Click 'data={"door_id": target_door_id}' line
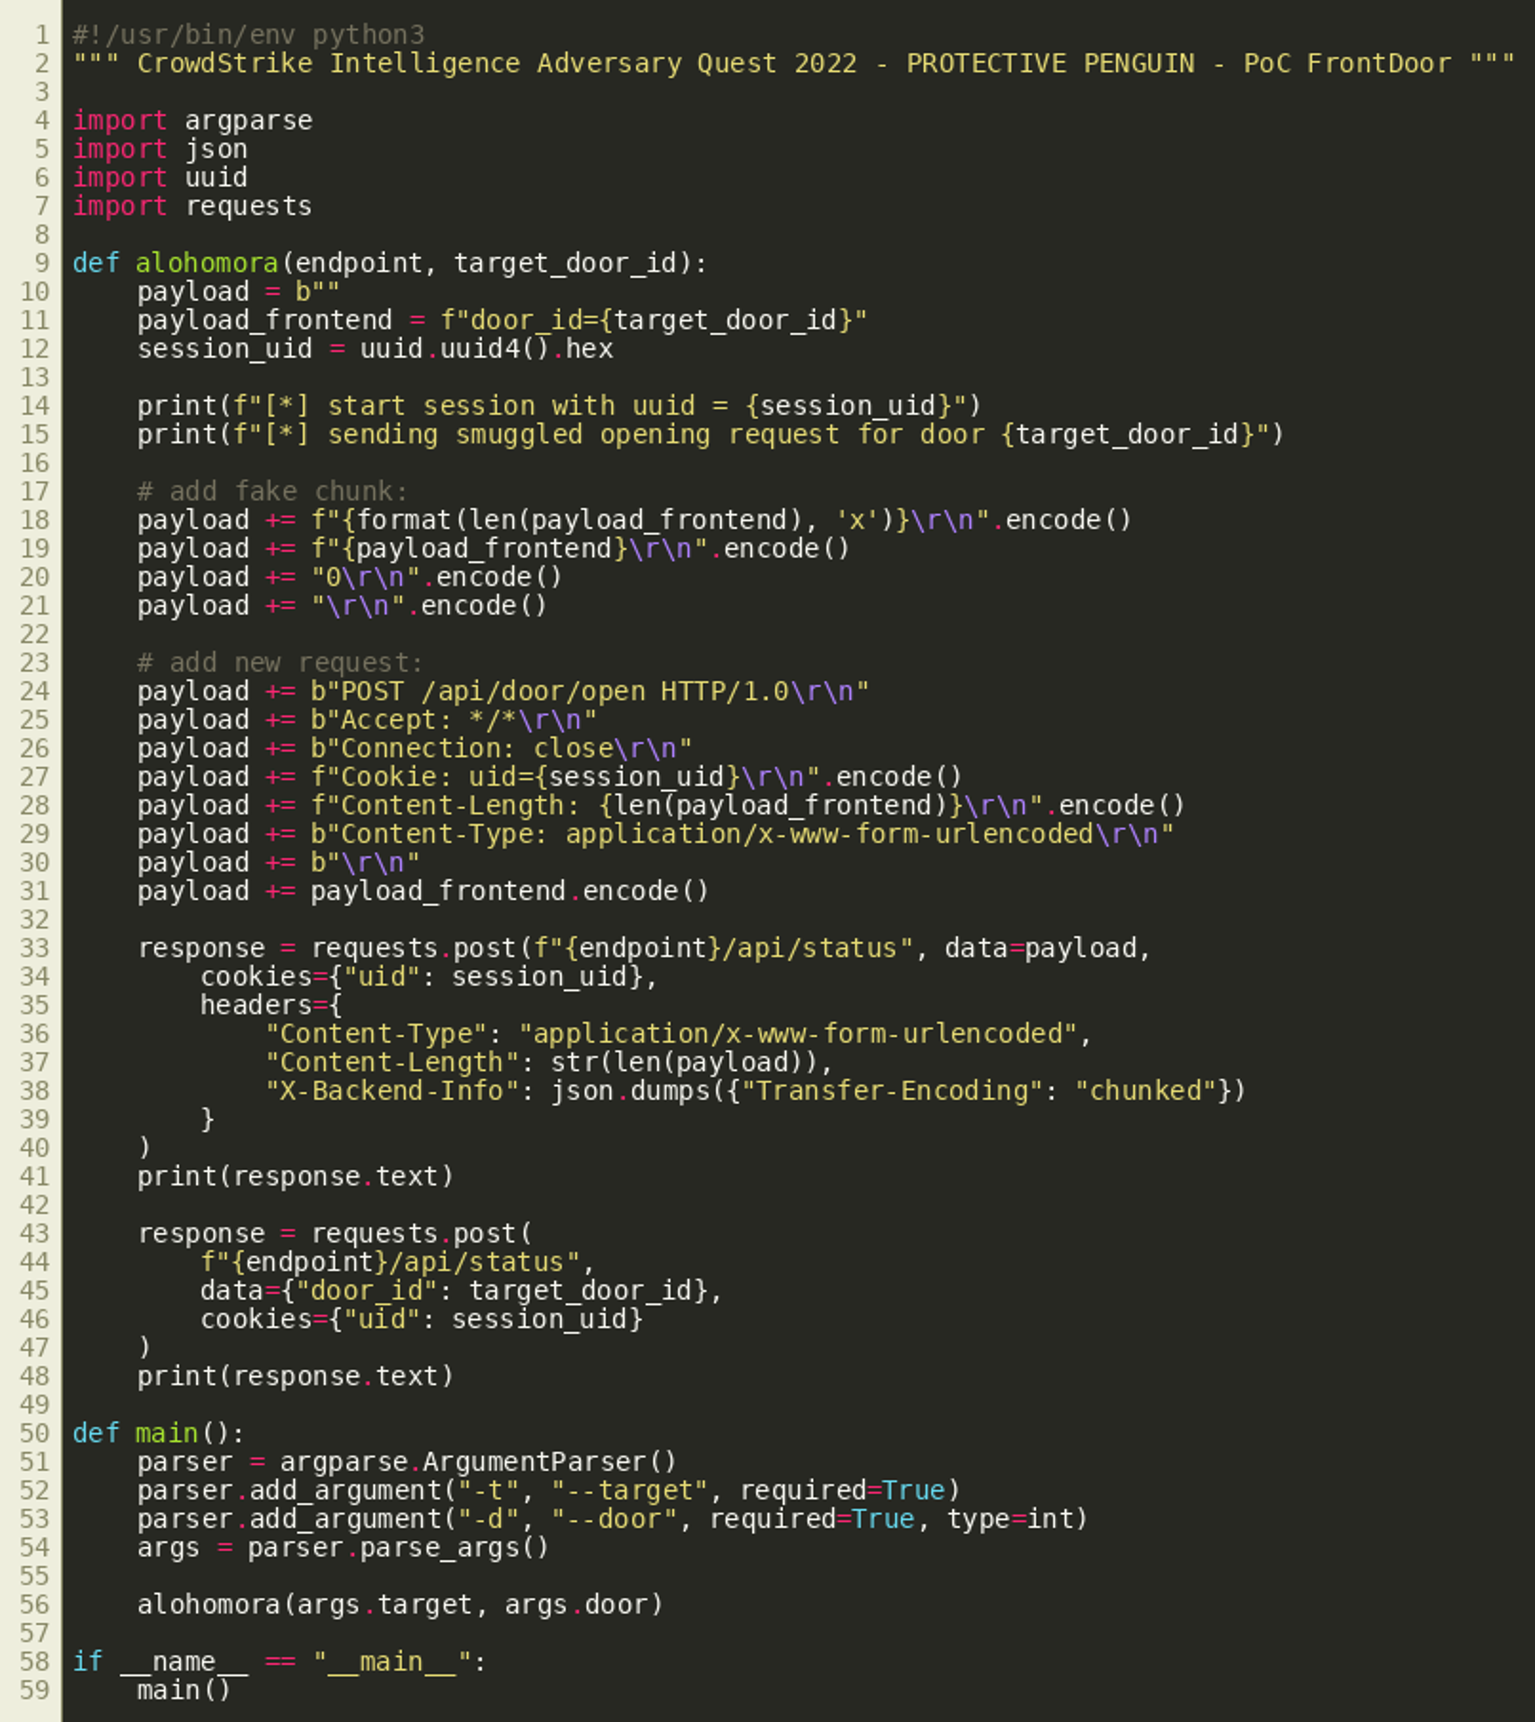 click(x=461, y=1290)
